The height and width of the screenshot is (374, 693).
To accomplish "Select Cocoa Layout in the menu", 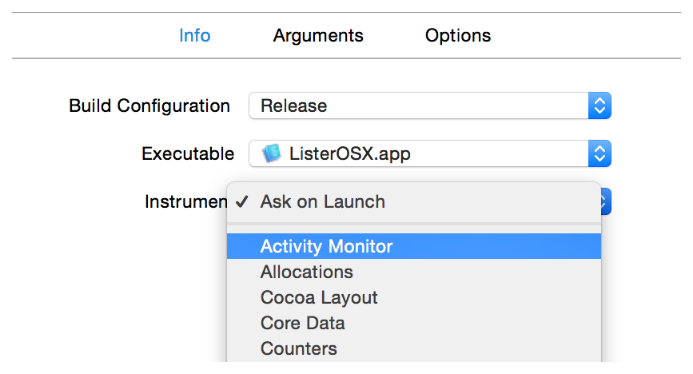I will tap(414, 298).
